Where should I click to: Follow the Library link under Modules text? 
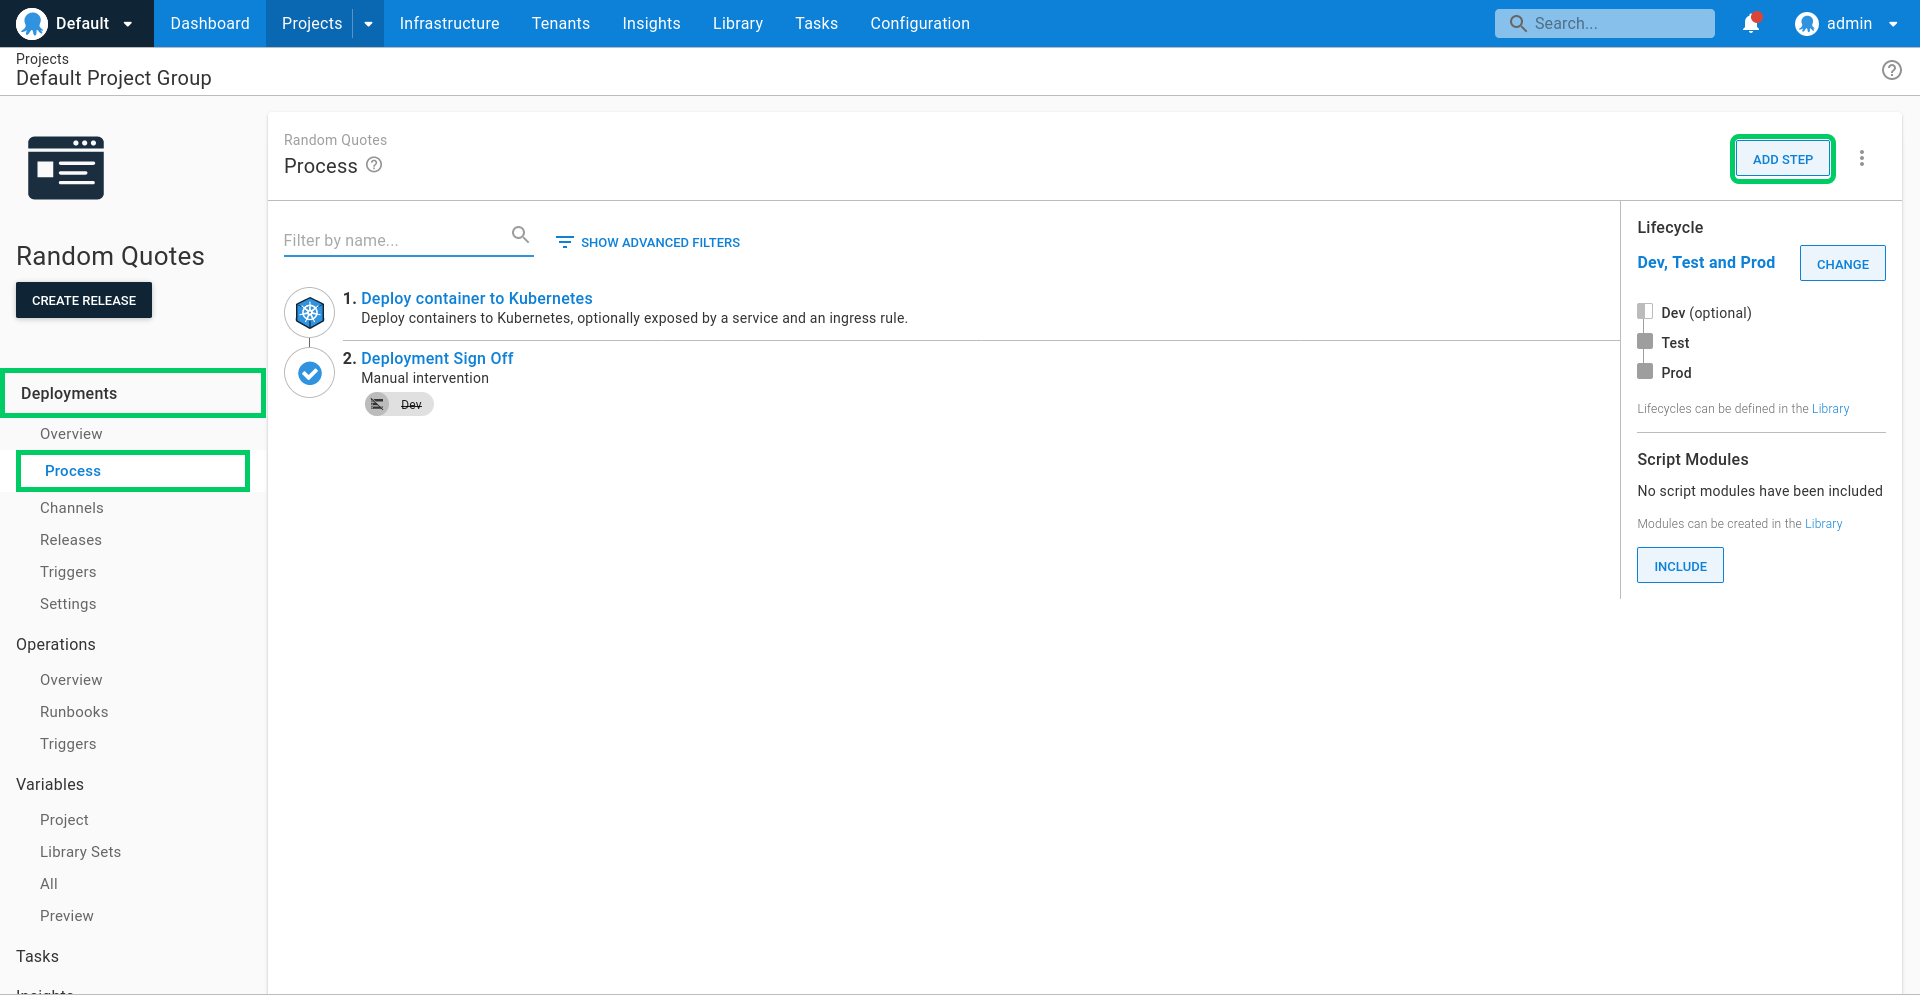pyautogui.click(x=1823, y=523)
